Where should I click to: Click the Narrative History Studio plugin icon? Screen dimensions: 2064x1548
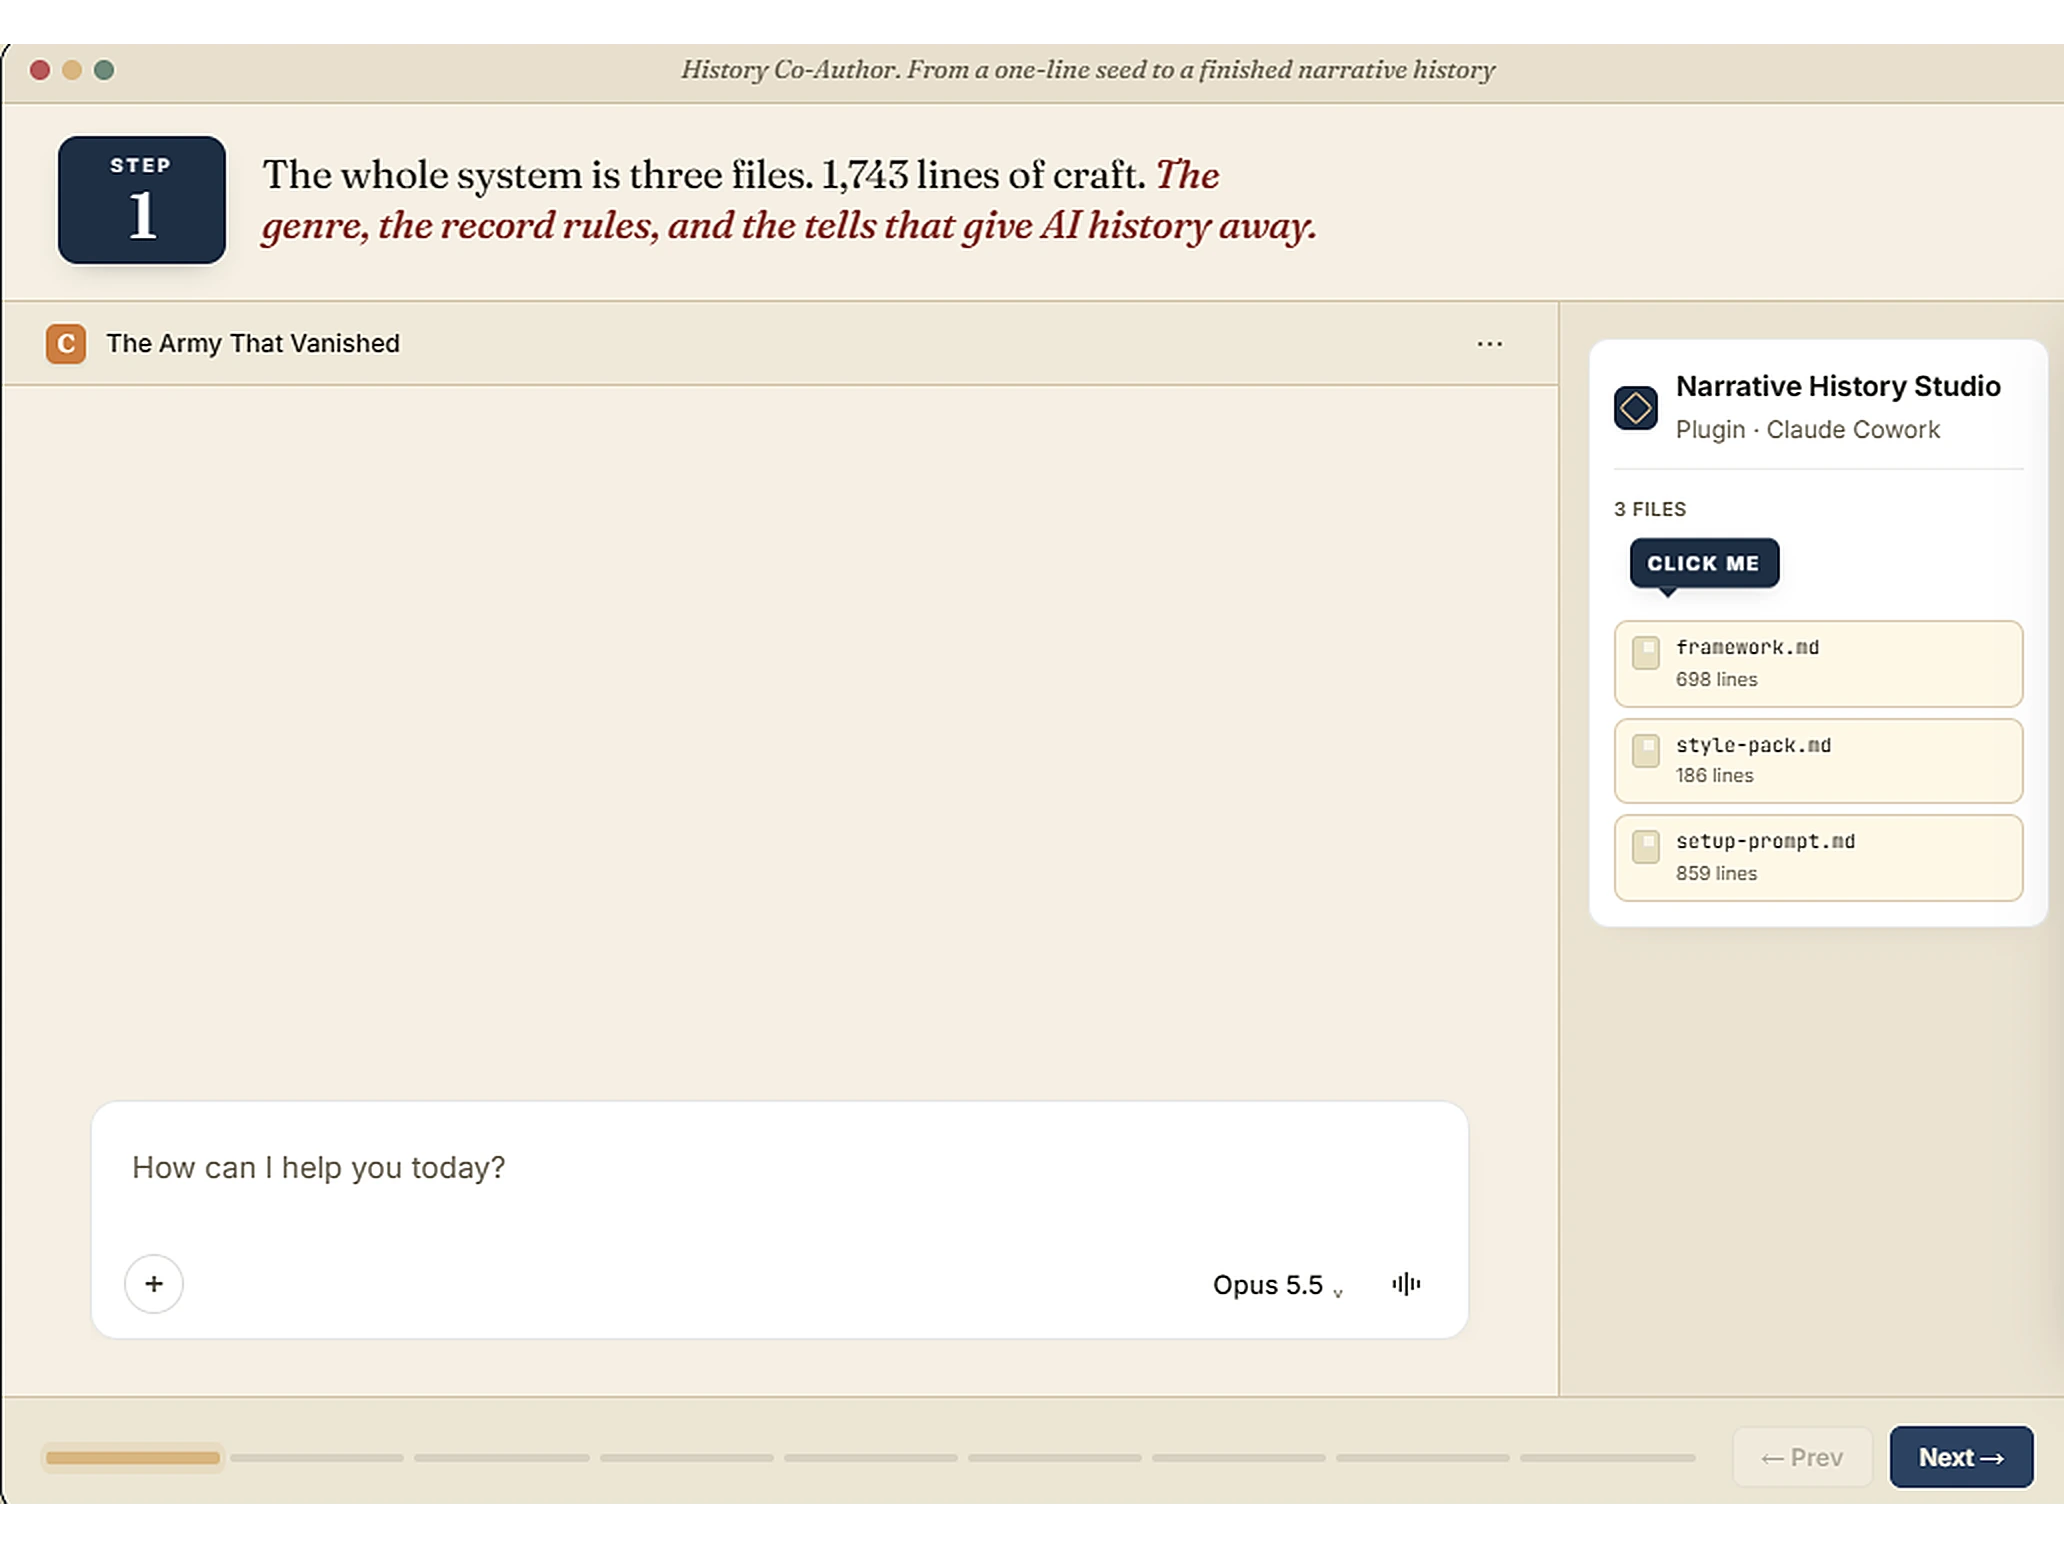pos(1635,407)
